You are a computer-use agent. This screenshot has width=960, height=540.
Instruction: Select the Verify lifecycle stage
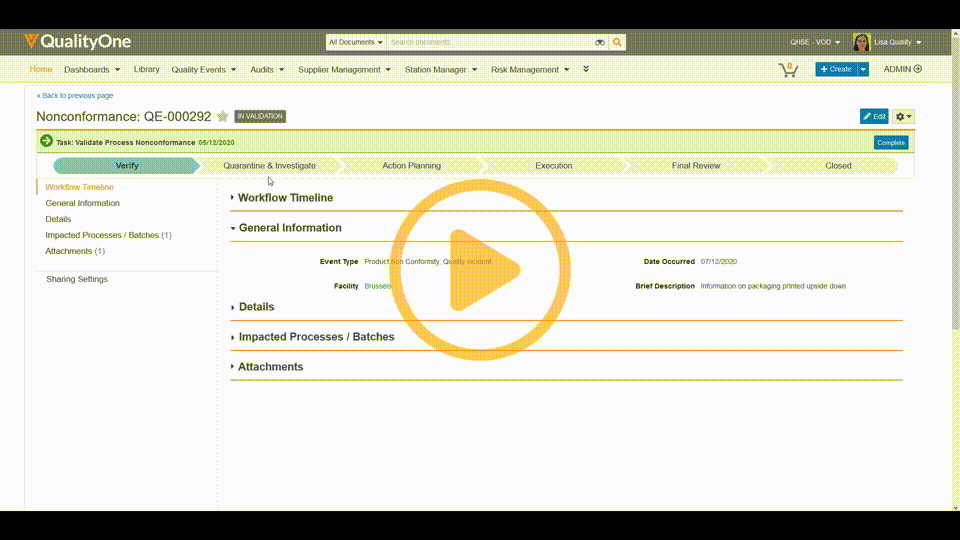click(x=127, y=166)
